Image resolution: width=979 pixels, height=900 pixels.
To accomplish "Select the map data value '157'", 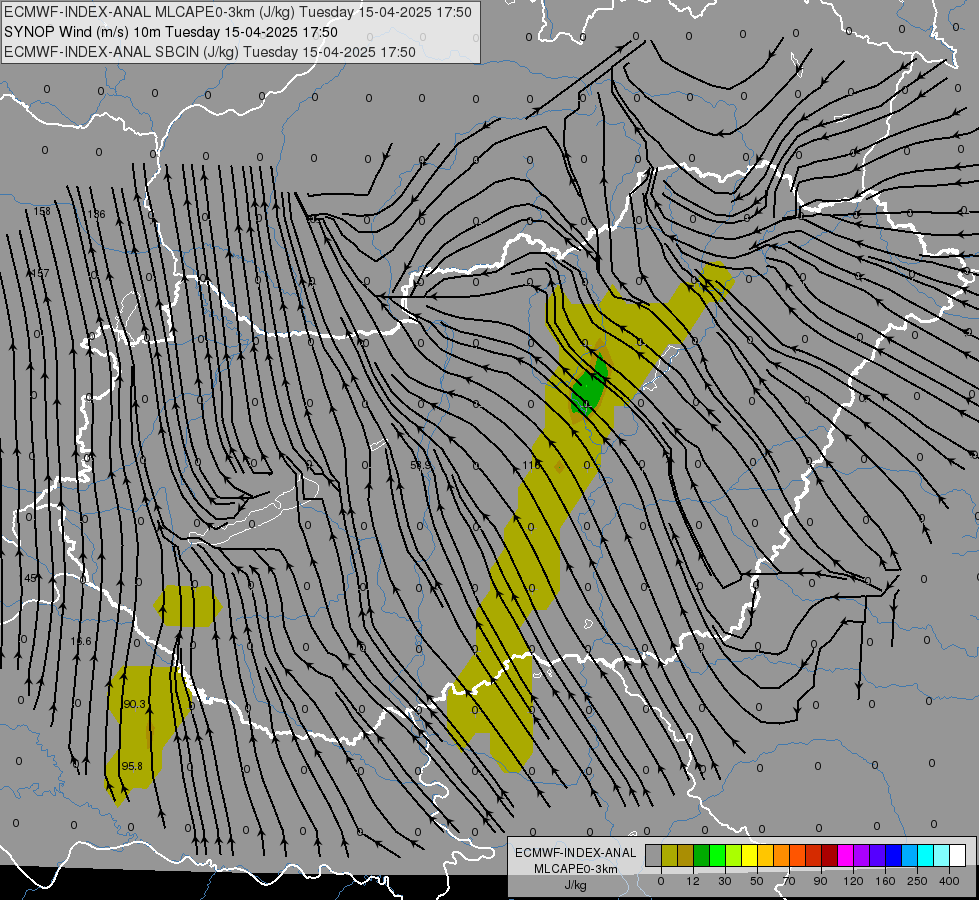I will (41, 273).
